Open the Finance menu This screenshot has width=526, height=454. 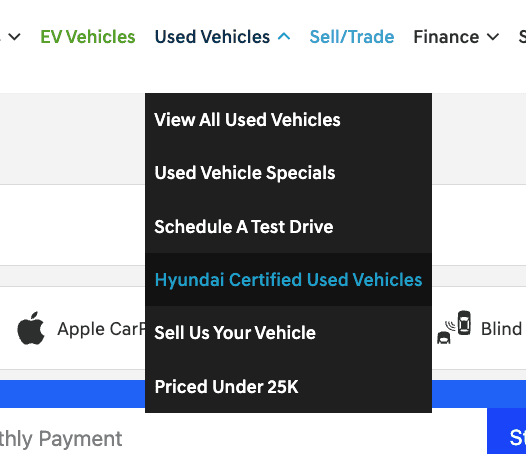446,37
